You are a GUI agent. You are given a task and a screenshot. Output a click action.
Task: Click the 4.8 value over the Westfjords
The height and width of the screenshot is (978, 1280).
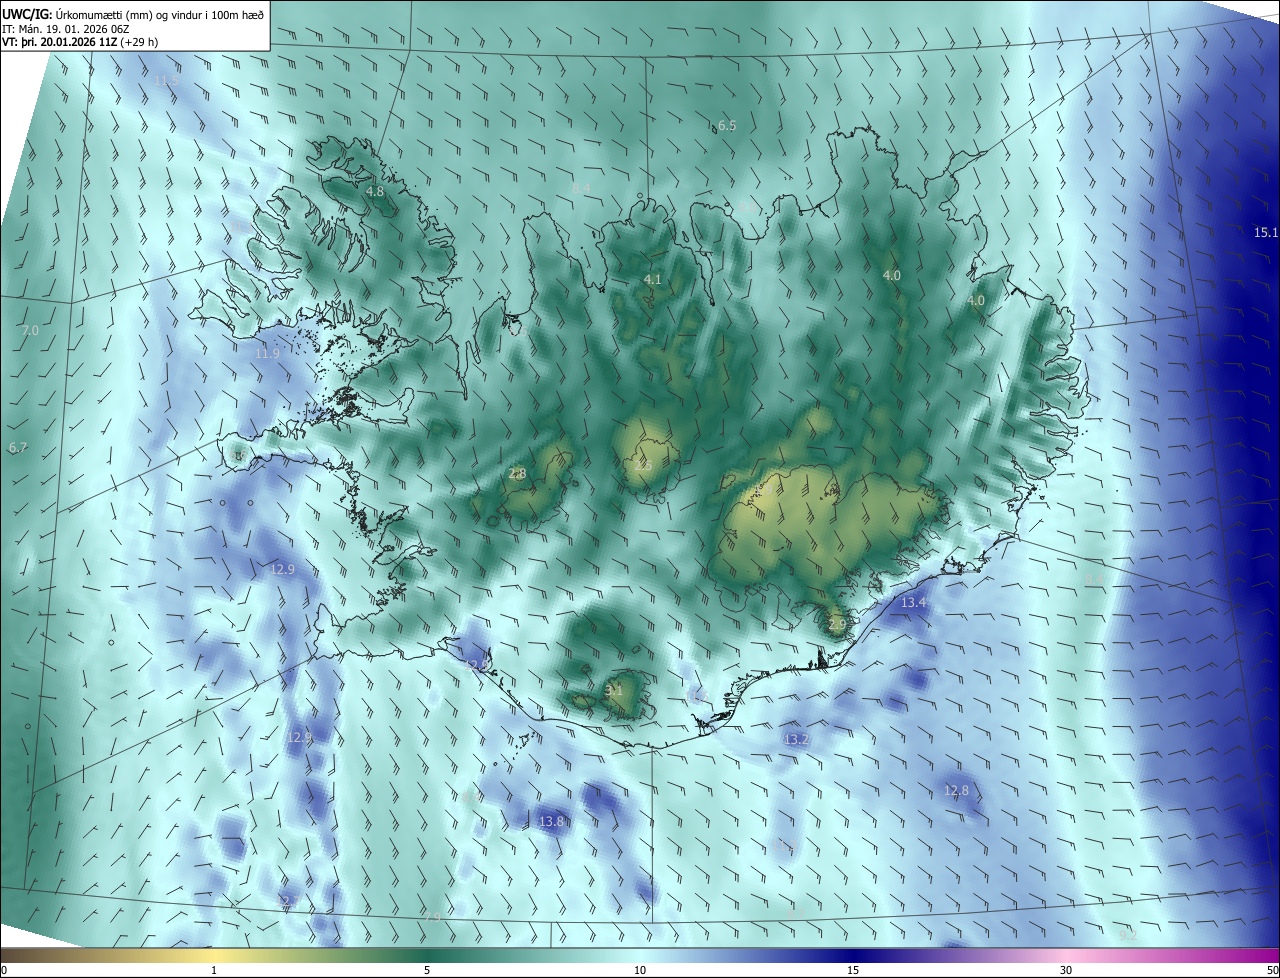(x=375, y=191)
